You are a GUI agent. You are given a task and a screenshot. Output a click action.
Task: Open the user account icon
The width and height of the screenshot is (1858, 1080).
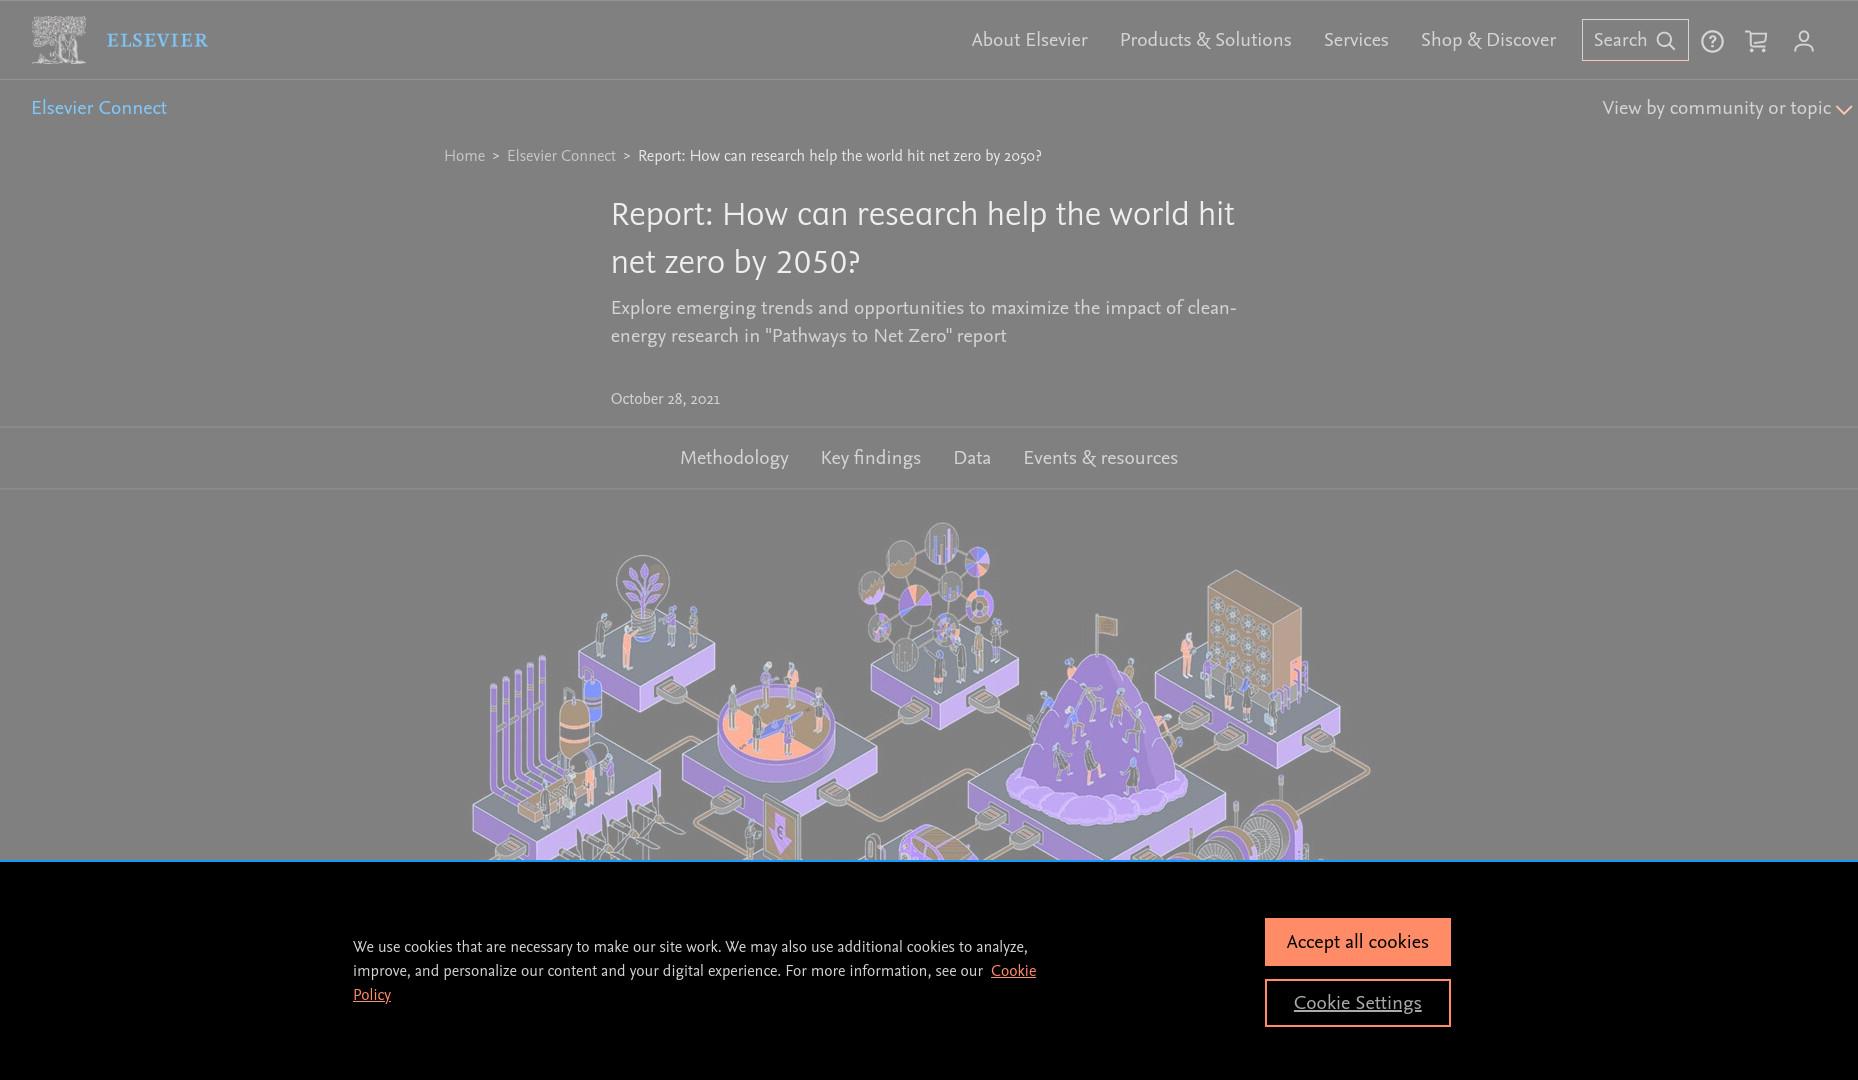tap(1803, 41)
